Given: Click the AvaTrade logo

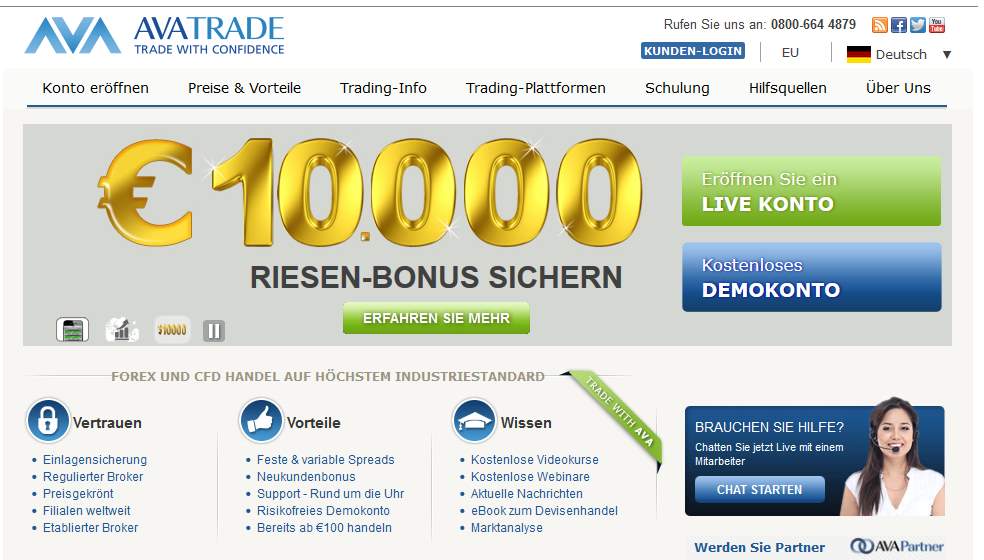Looking at the screenshot, I should 154,35.
